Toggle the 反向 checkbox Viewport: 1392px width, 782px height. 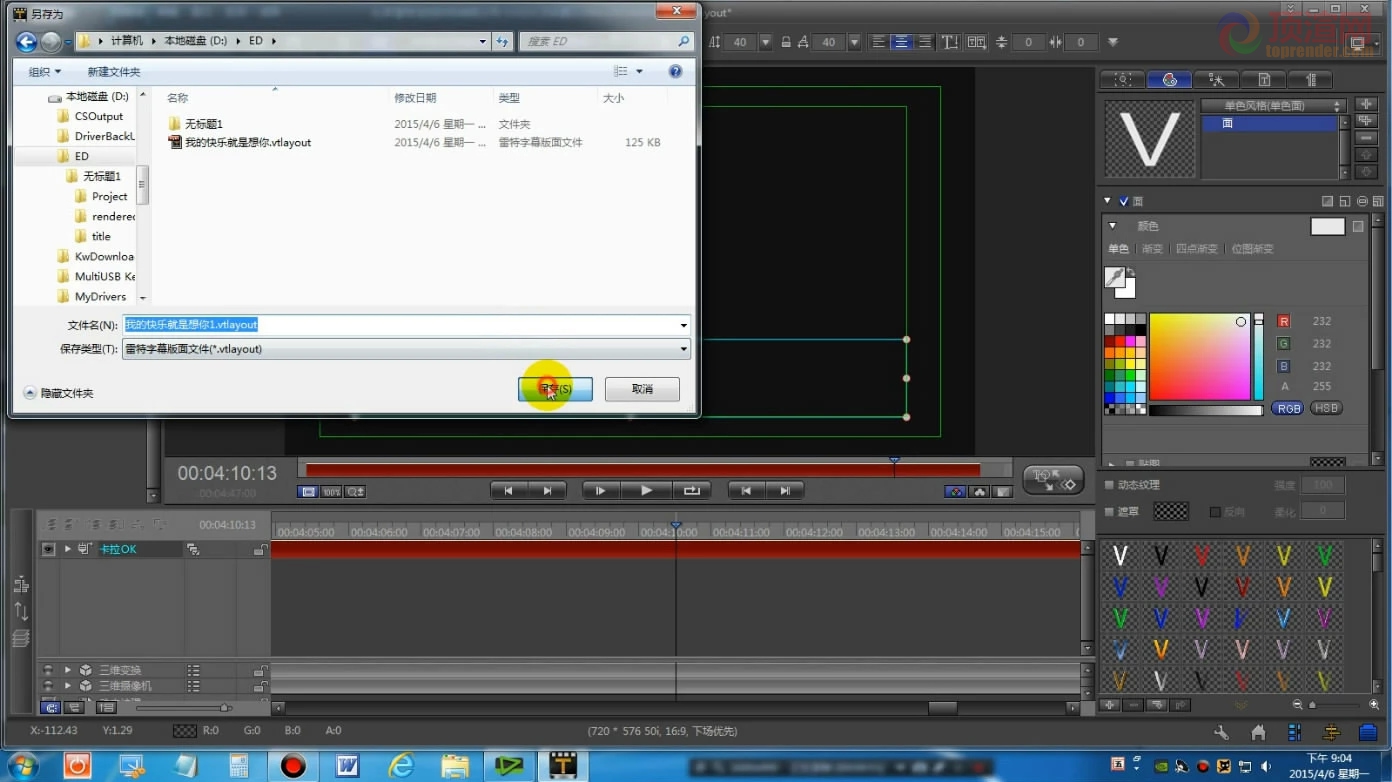coord(1215,511)
